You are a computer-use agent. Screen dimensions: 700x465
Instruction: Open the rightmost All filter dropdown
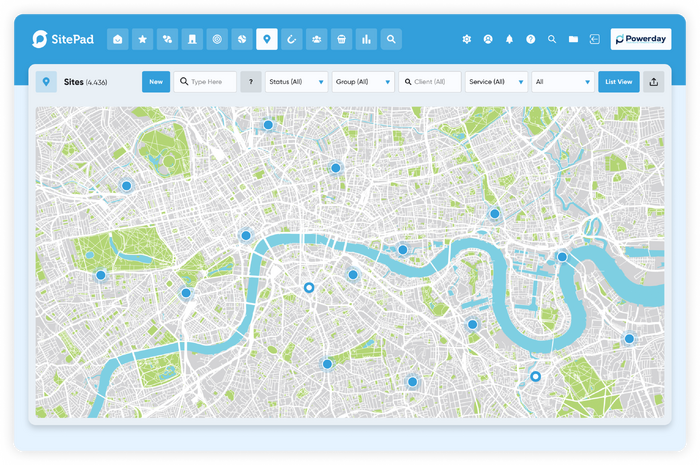point(562,82)
